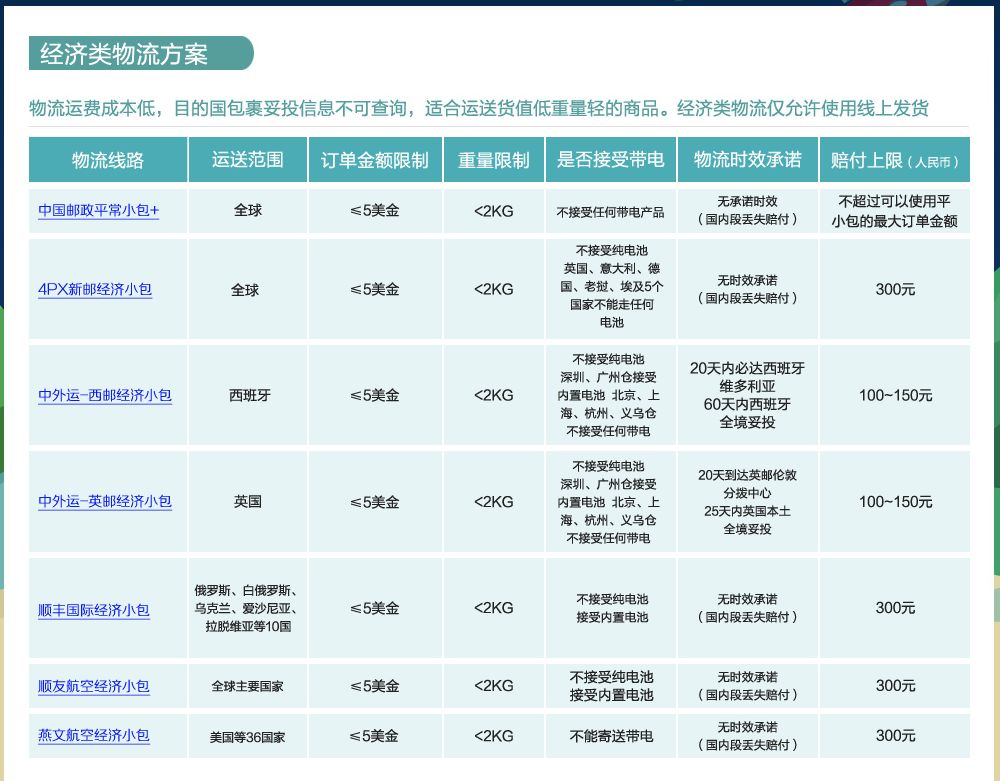Image resolution: width=1000 pixels, height=781 pixels.
Task: Click the 300元 cell in 顺丰国际 row
Action: point(895,608)
